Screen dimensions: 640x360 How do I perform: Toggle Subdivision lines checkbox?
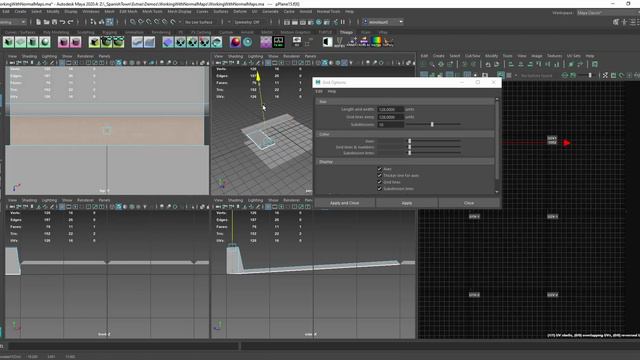click(380, 189)
